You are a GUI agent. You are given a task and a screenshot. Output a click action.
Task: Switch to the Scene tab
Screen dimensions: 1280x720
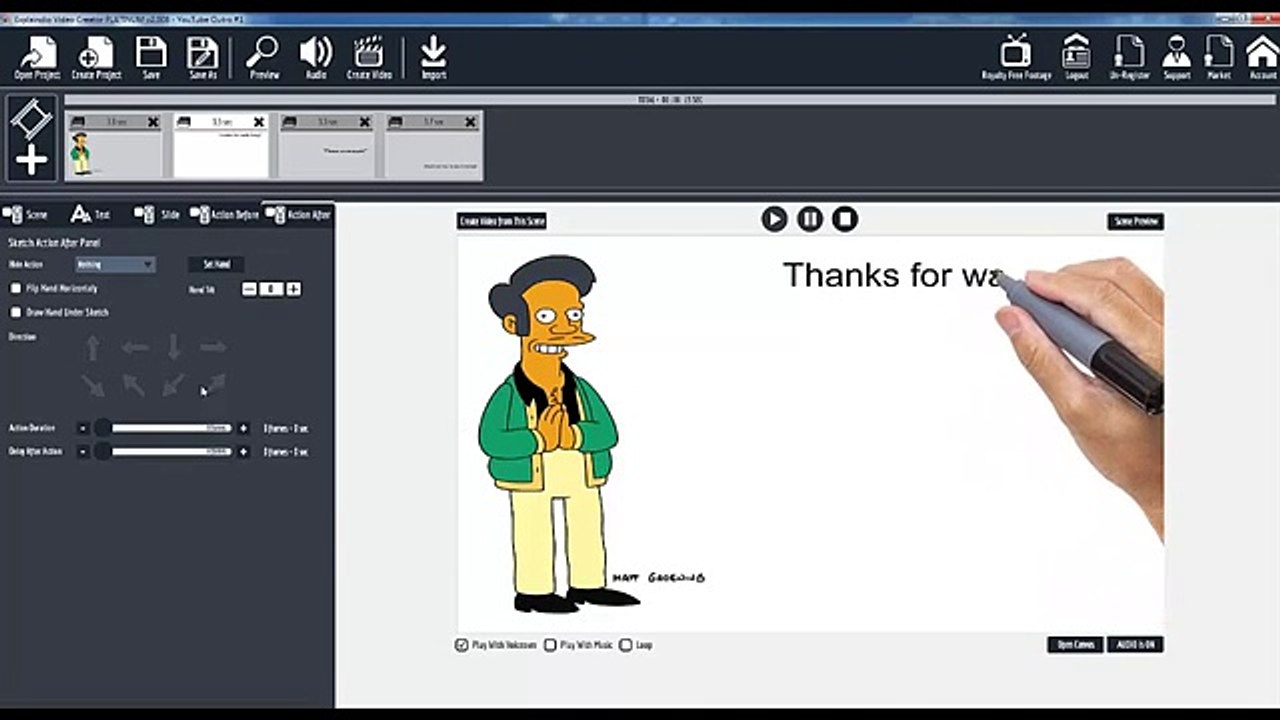tap(25, 215)
